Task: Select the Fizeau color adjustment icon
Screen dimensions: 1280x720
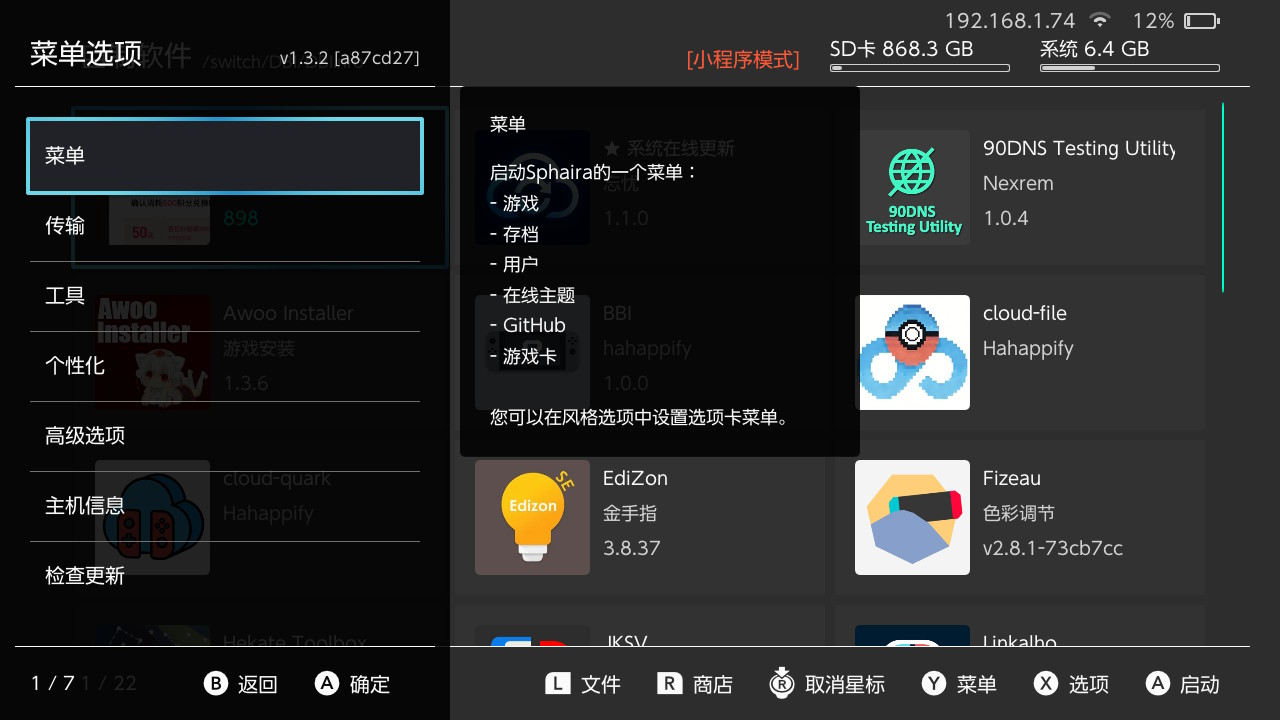Action: coord(912,517)
